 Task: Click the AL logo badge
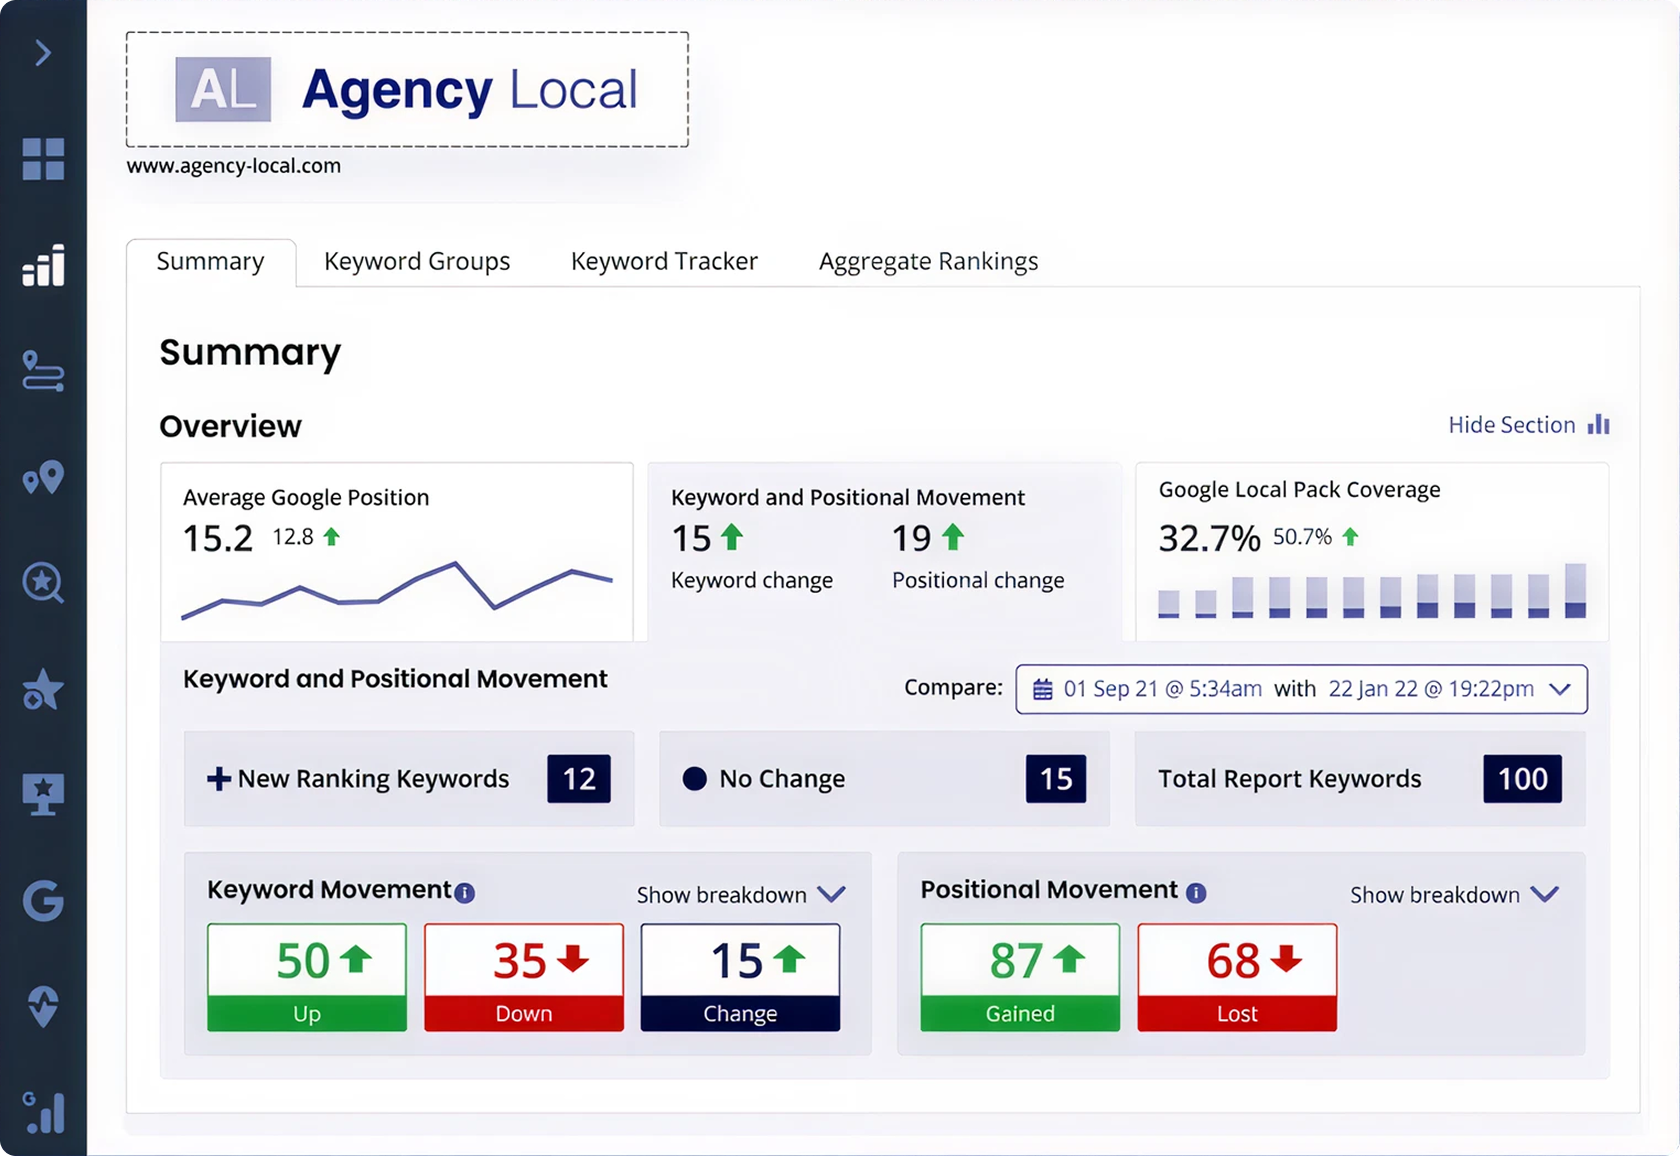coord(223,89)
